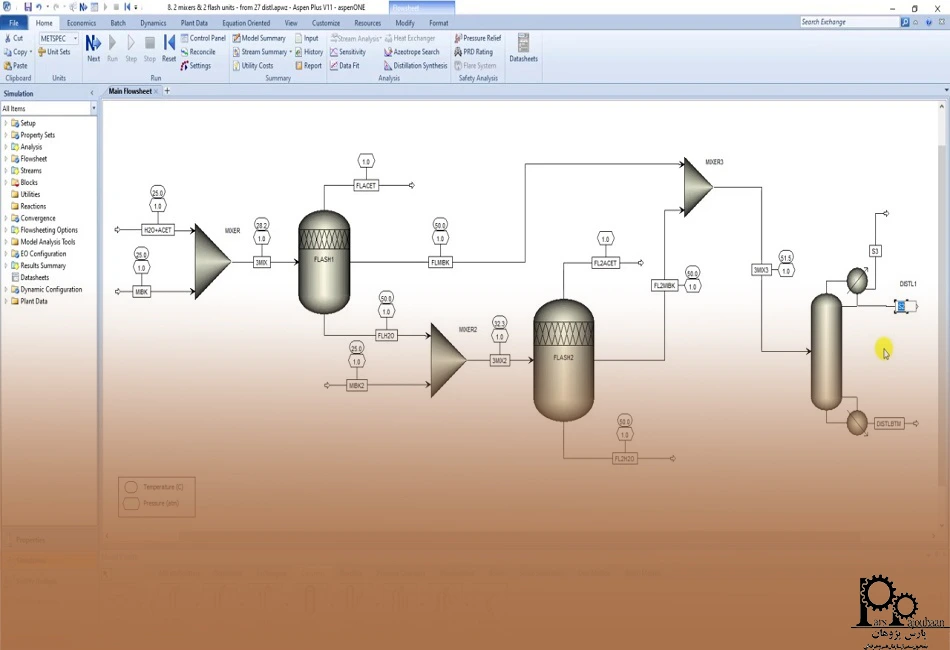
Task: Open PRD Rating
Action: (474, 51)
